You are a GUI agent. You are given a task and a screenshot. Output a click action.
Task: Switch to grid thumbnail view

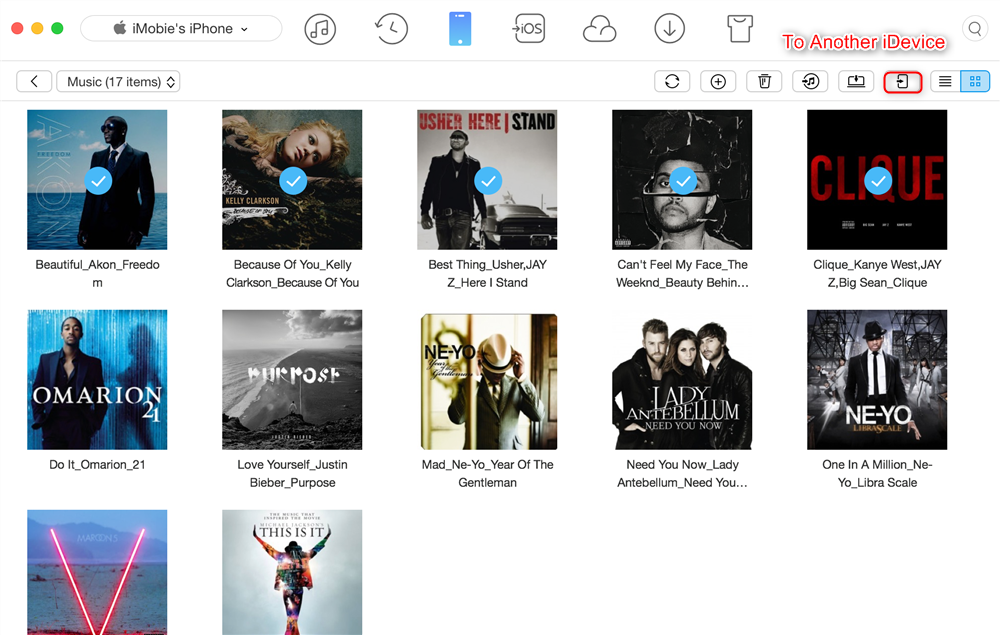(x=975, y=82)
